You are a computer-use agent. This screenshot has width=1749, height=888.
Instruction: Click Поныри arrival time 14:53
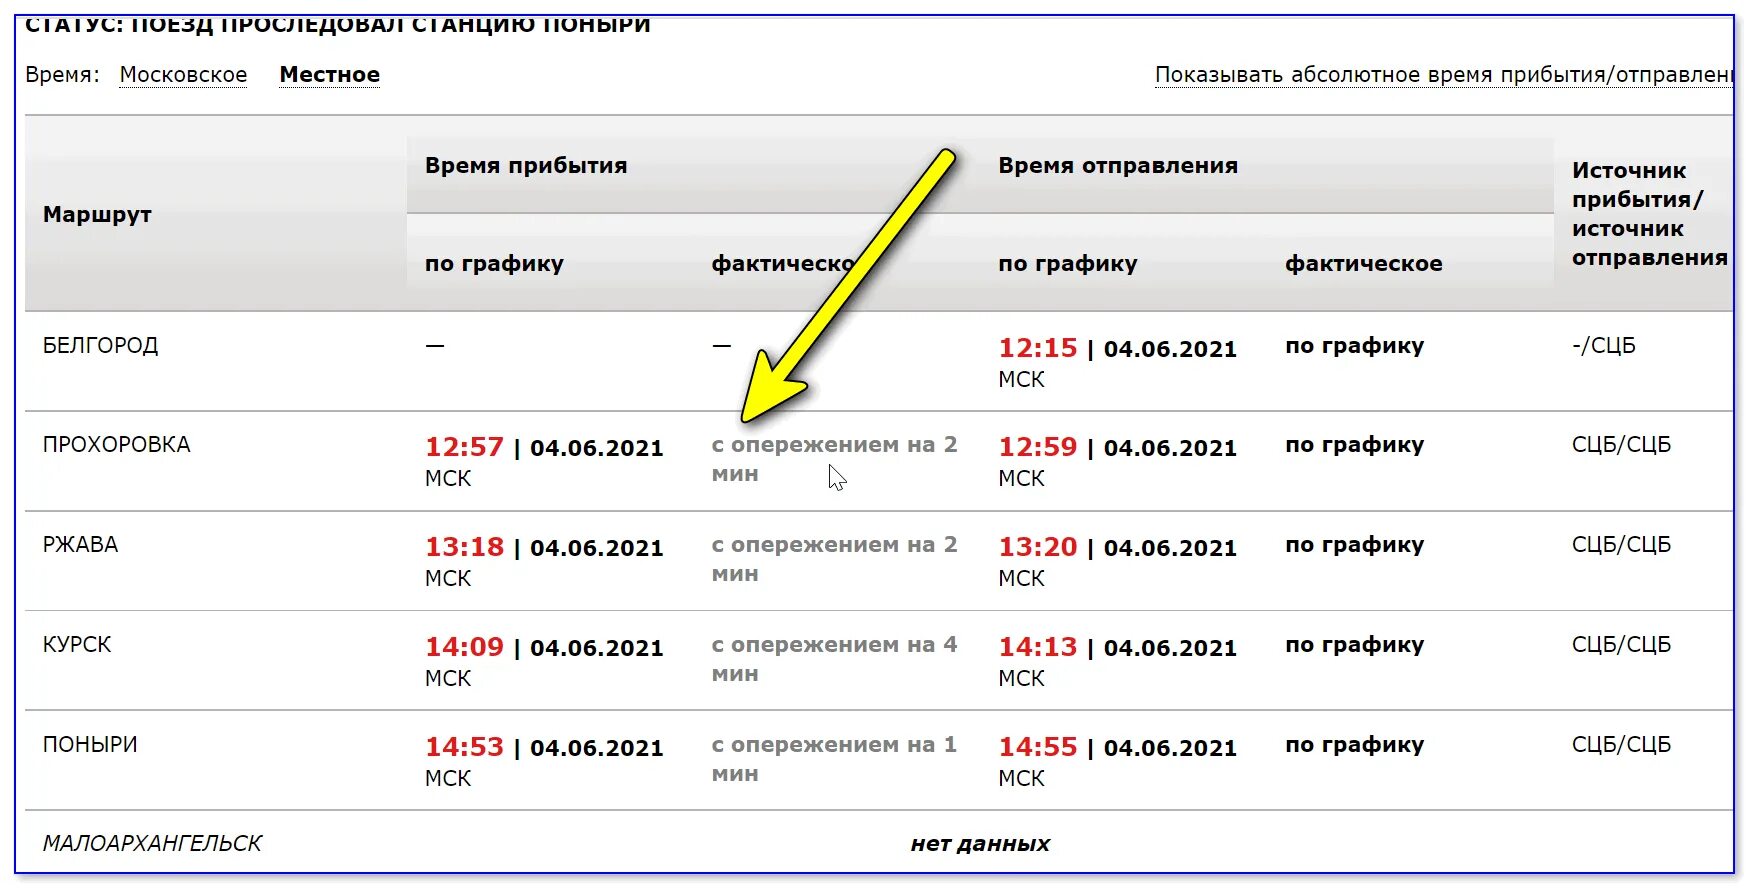(x=464, y=747)
